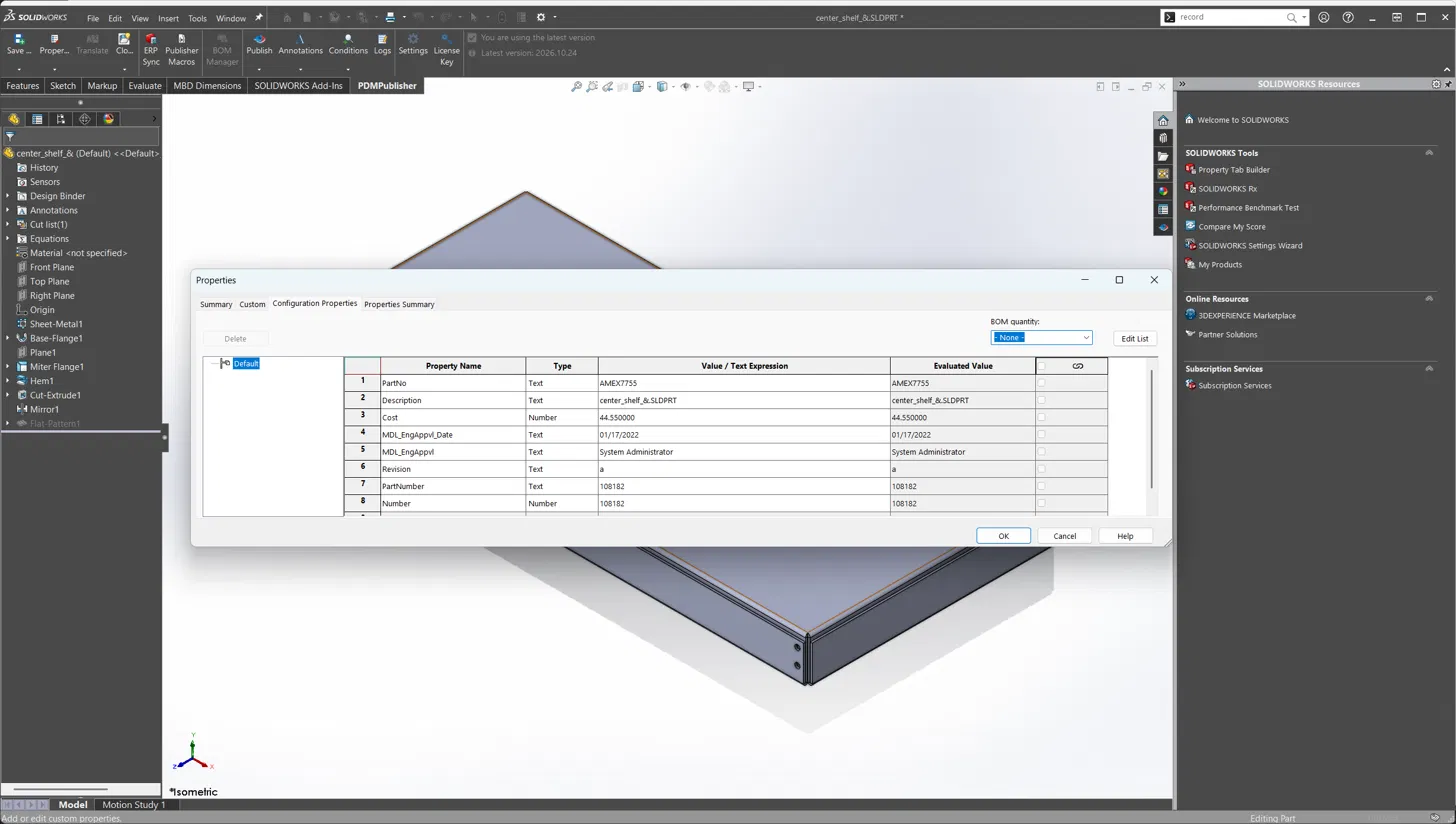
Task: Open the Logs tool
Action: tap(382, 44)
